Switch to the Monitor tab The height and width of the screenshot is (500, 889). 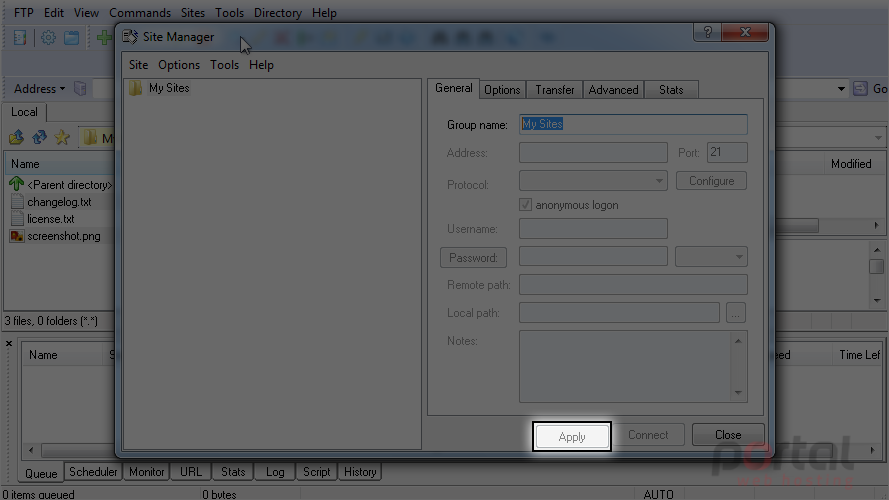point(147,472)
